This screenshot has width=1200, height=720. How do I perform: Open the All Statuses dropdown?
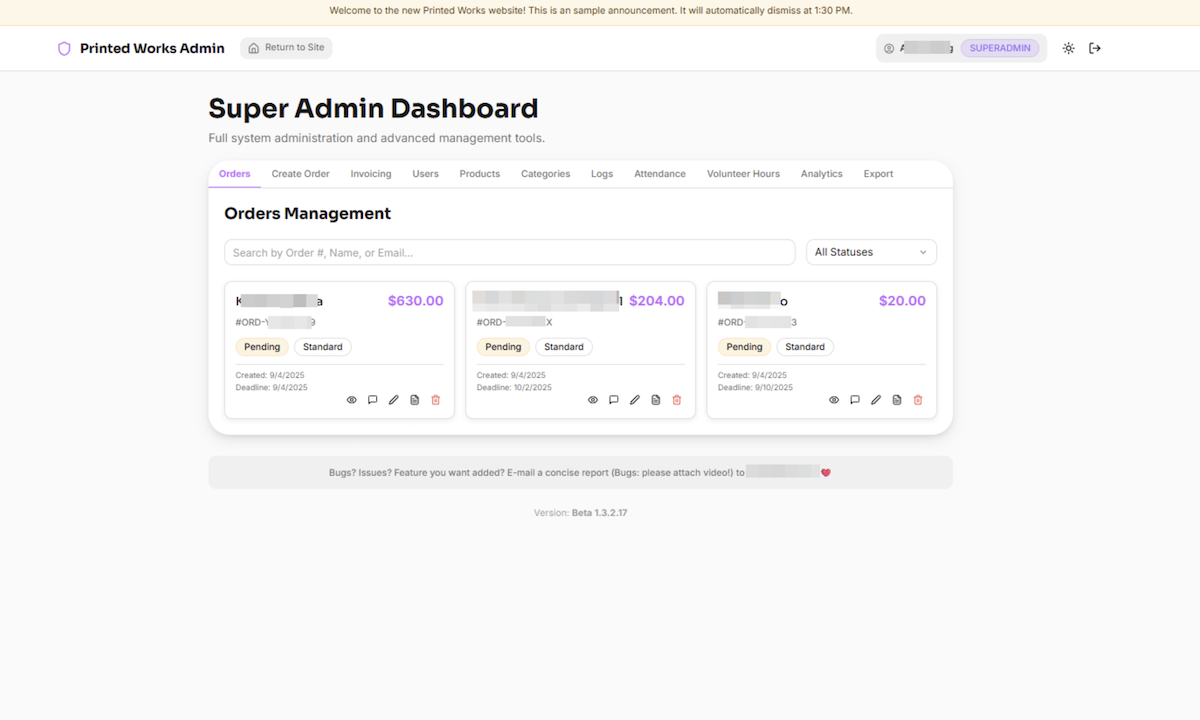click(x=870, y=252)
